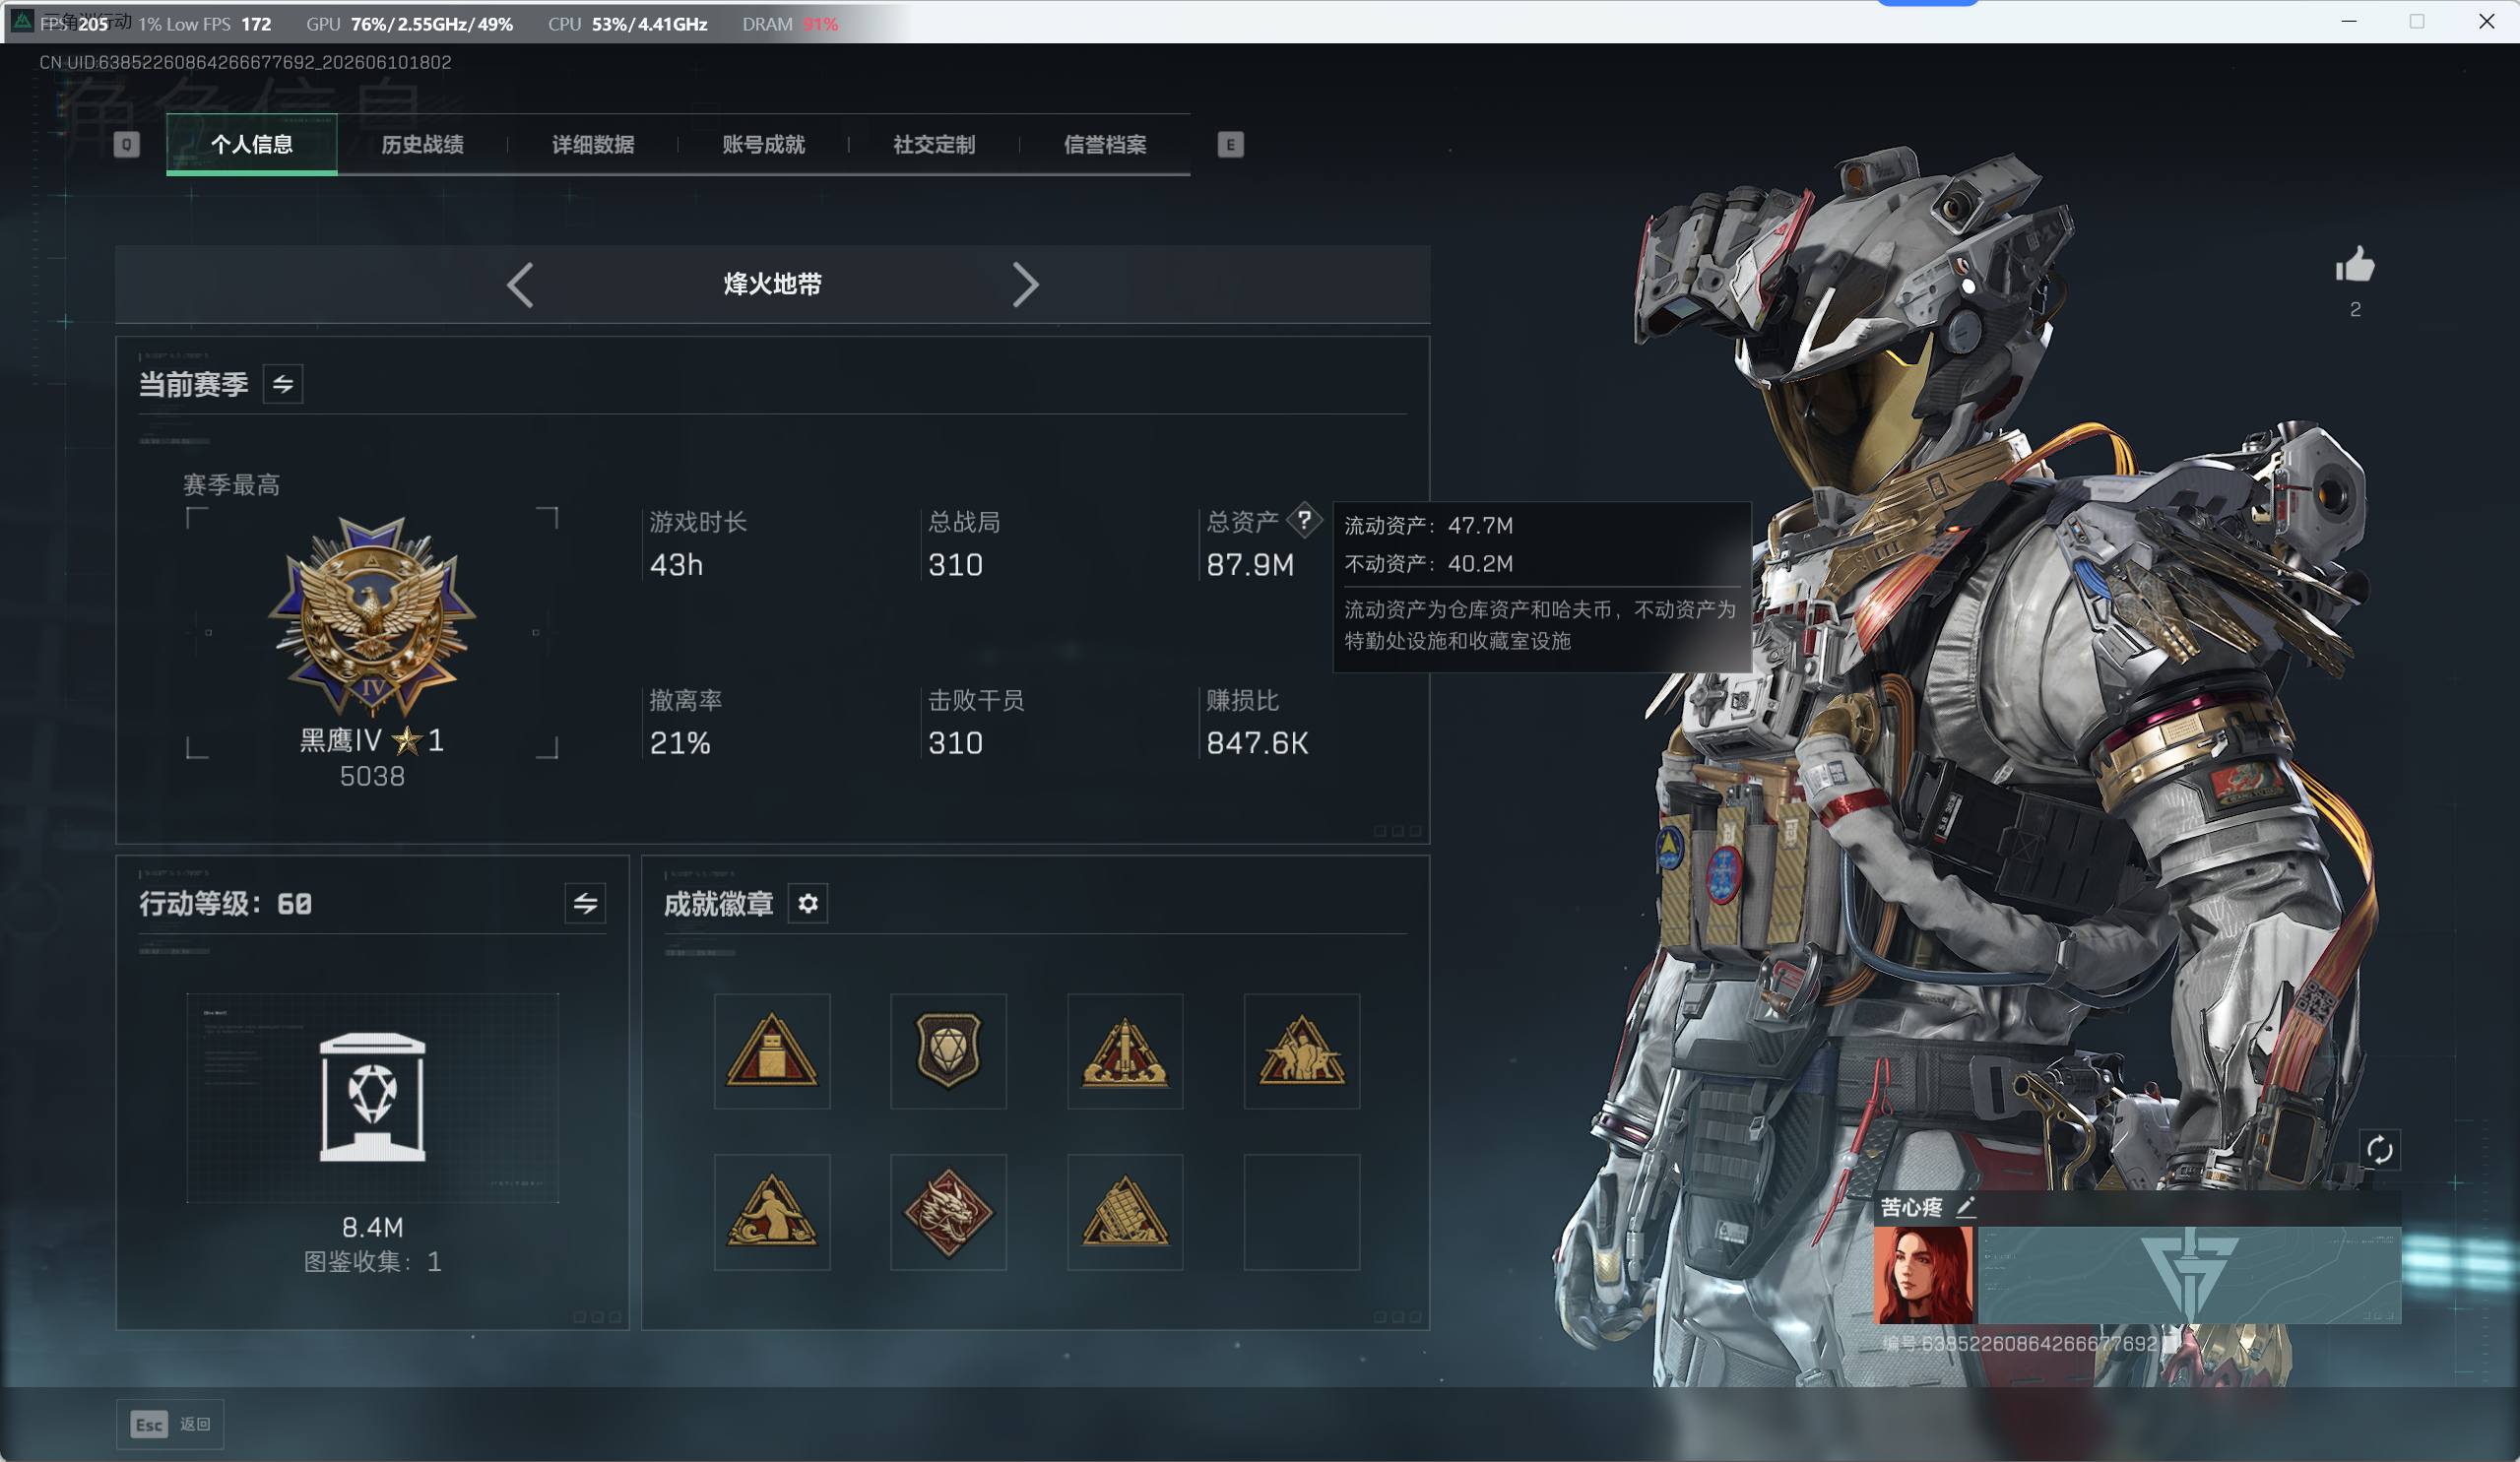Viewport: 2520px width, 1462px height.
Task: Click the 赚损比 847.6K value
Action: point(1257,743)
